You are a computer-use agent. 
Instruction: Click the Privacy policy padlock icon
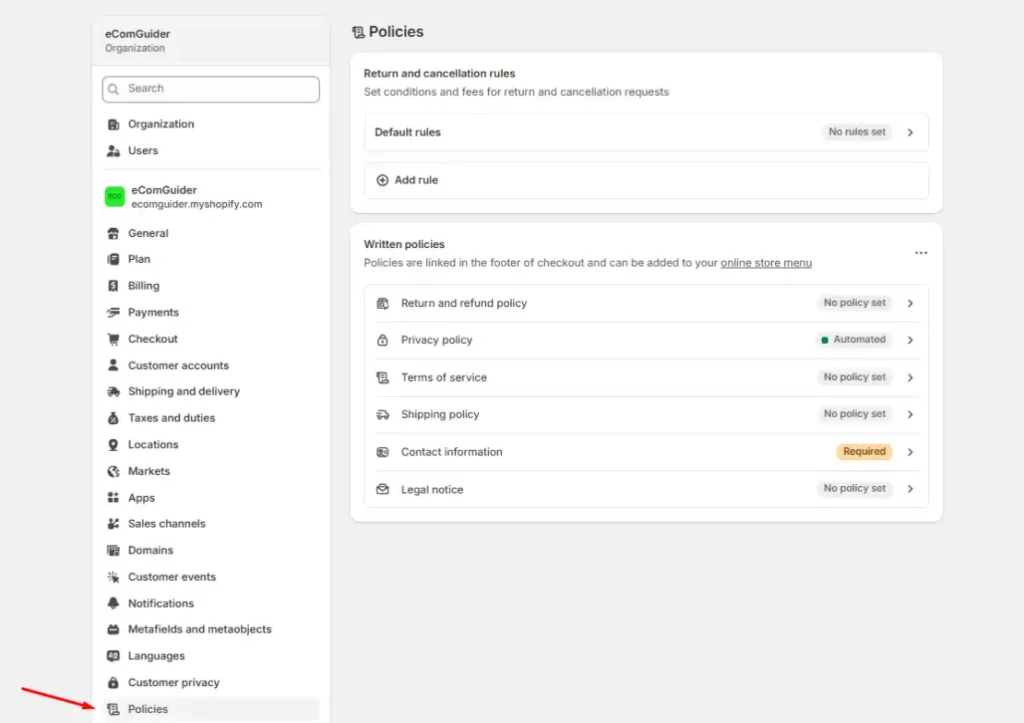383,340
